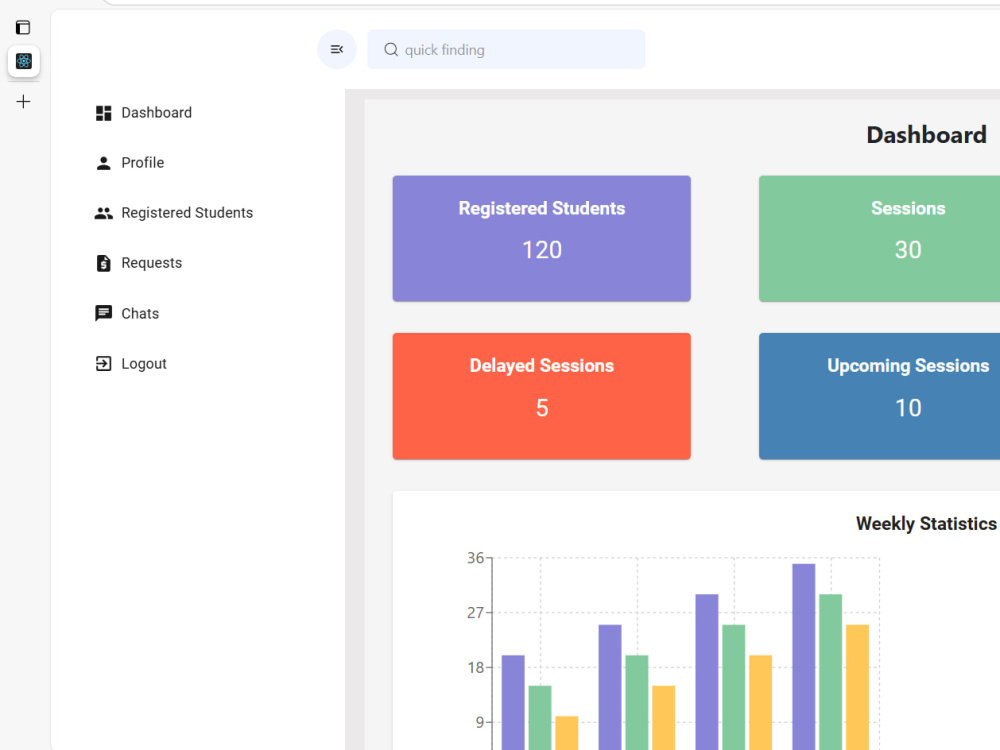Viewport: 1000px width, 750px height.
Task: Open the Upcoming Sessions 10 card
Action: pos(879,396)
